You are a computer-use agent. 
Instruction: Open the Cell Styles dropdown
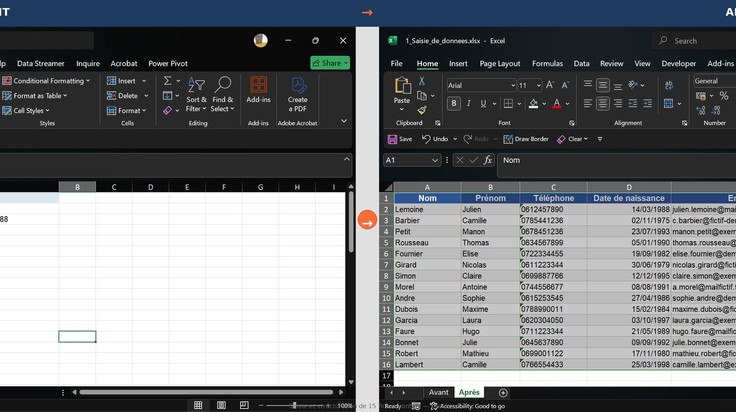point(26,111)
